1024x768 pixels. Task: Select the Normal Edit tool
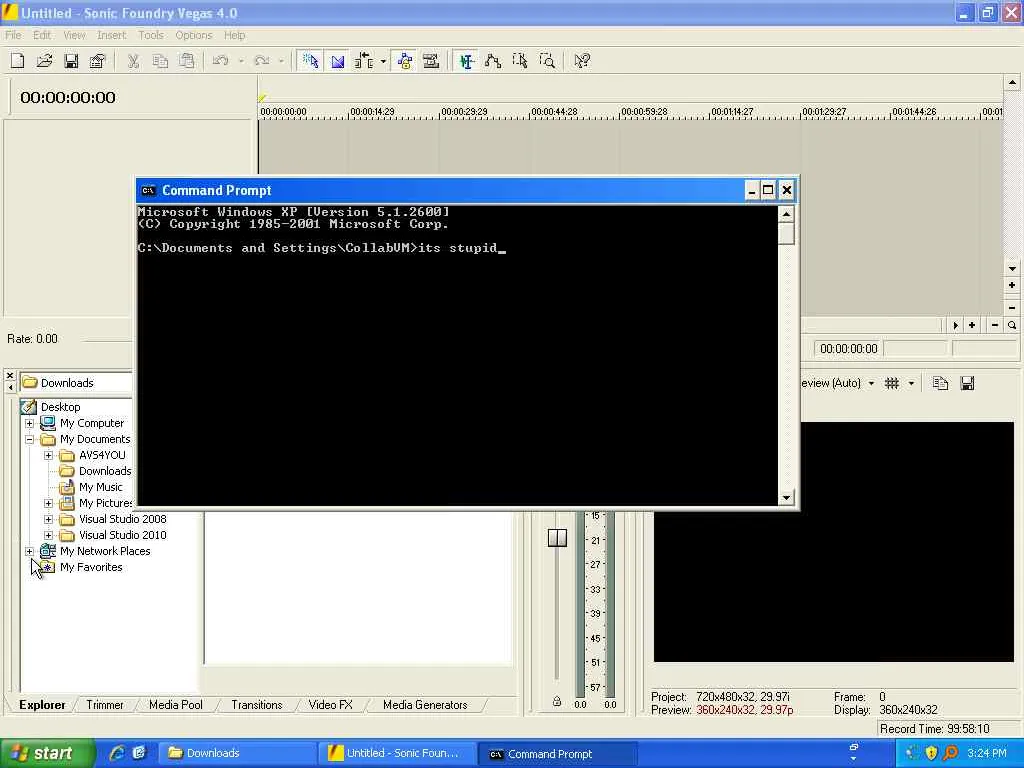(x=466, y=61)
